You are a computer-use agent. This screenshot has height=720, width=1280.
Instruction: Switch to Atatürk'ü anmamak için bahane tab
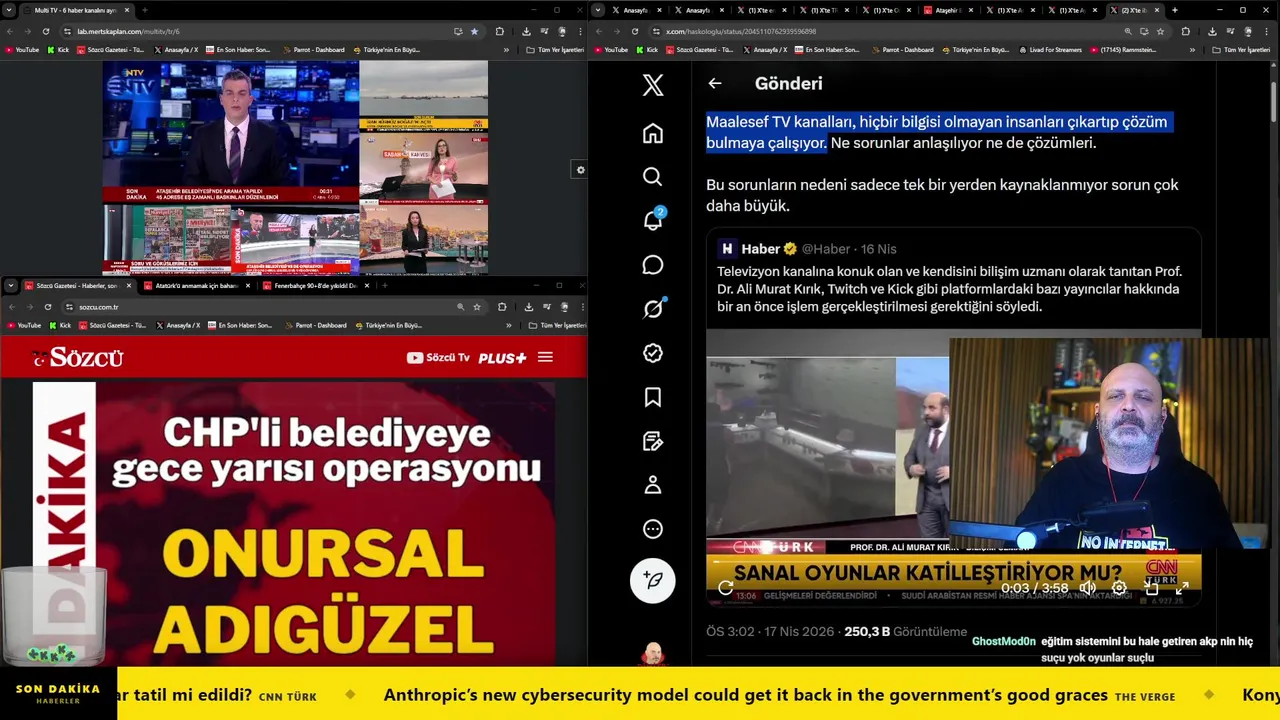pyautogui.click(x=196, y=286)
